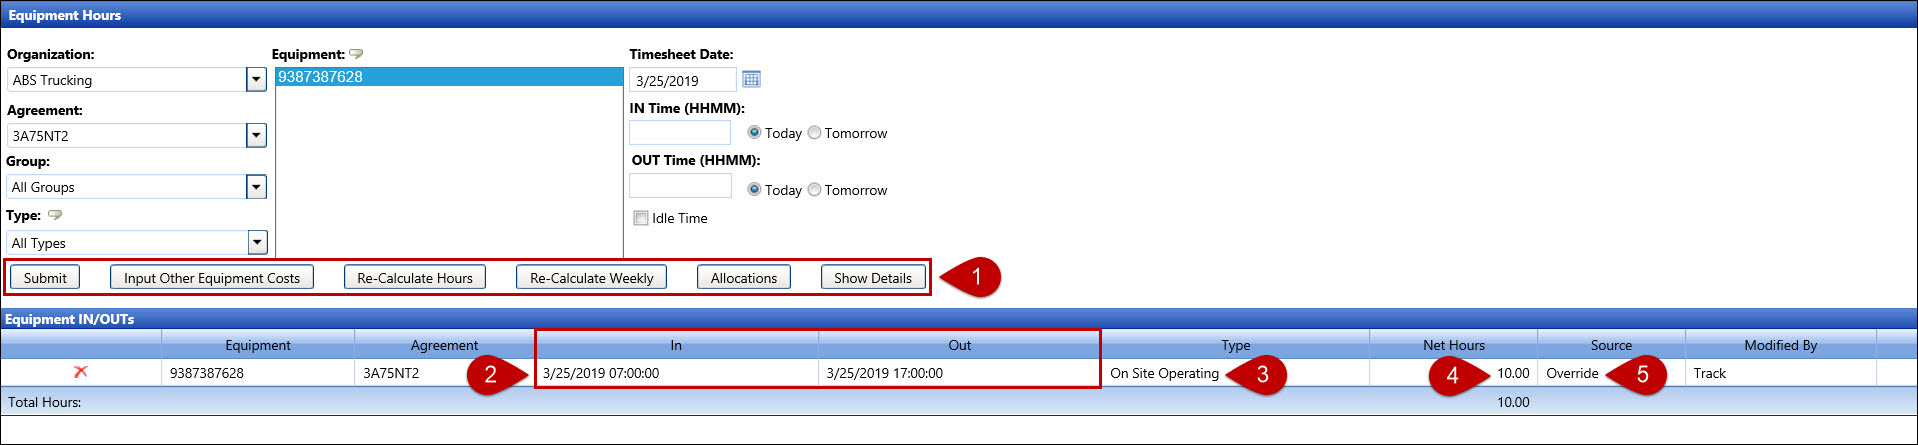Click Show Details button
Viewport: 1918px width, 445px height.
tap(872, 278)
